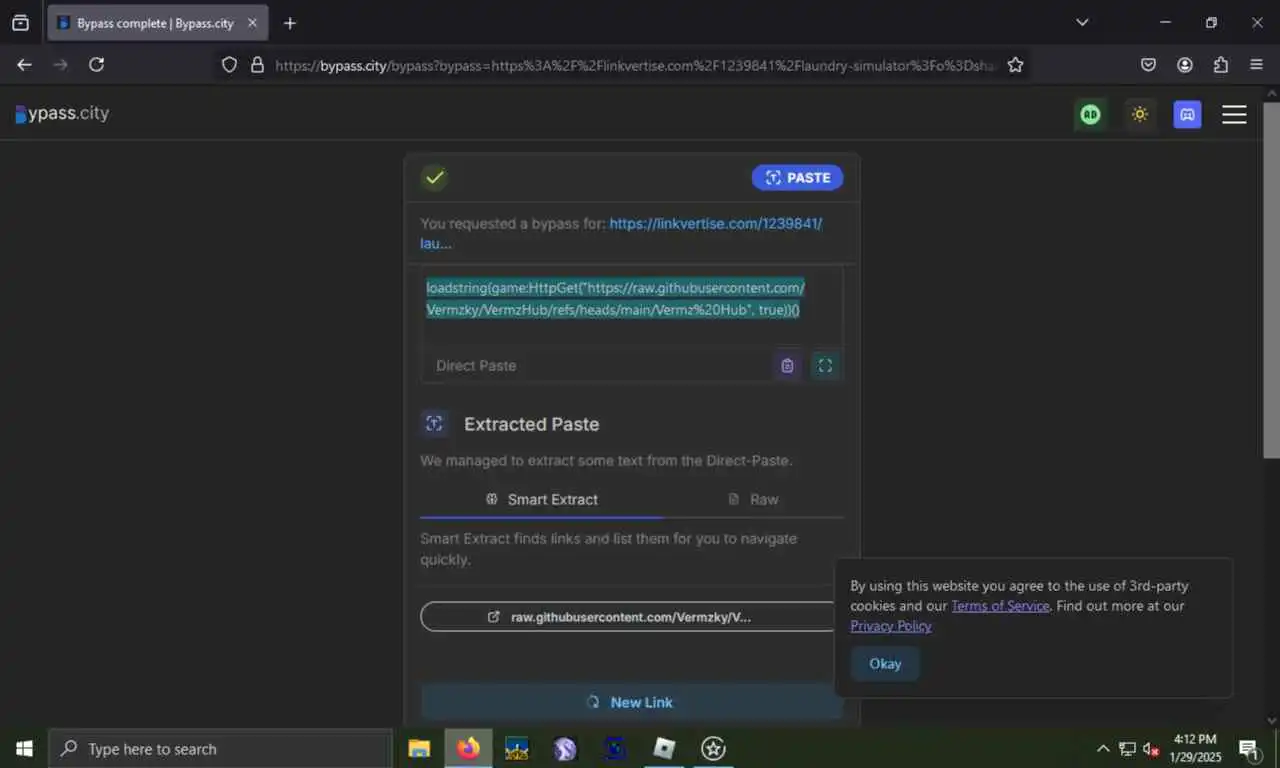Click the site padlock security icon
The image size is (1280, 768).
[257, 64]
